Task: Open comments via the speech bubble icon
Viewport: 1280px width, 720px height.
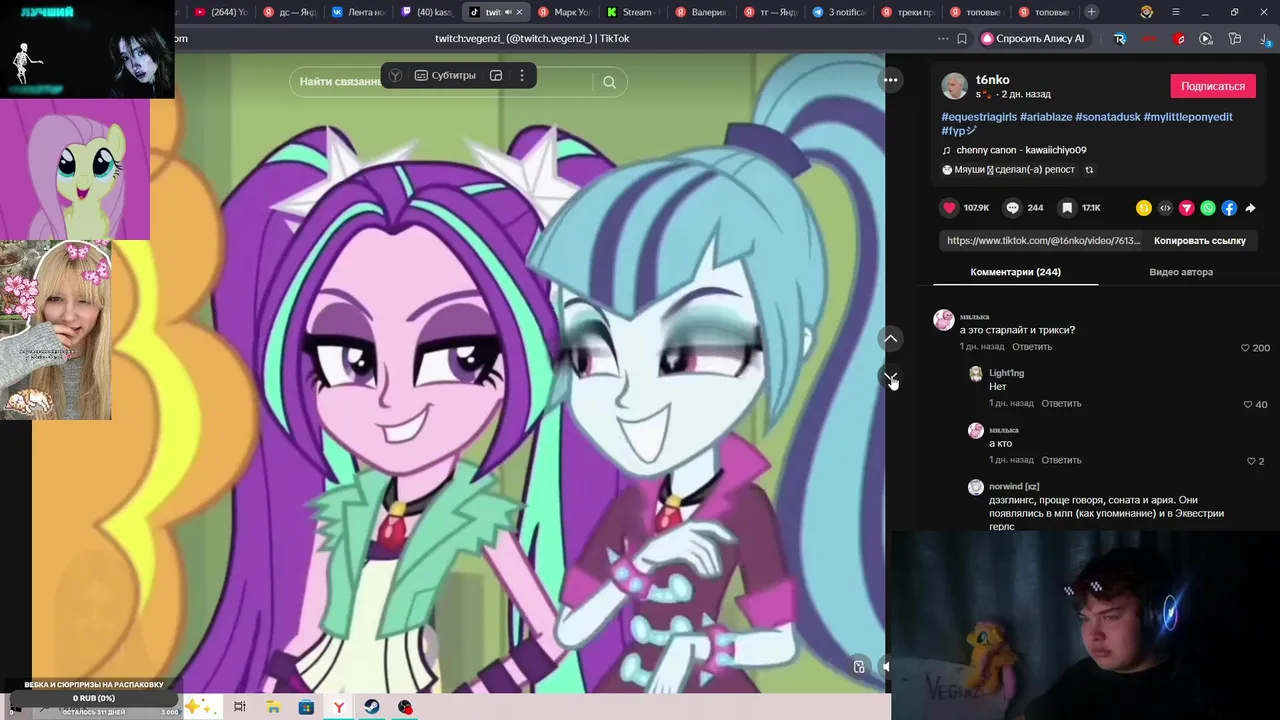Action: tap(1013, 208)
